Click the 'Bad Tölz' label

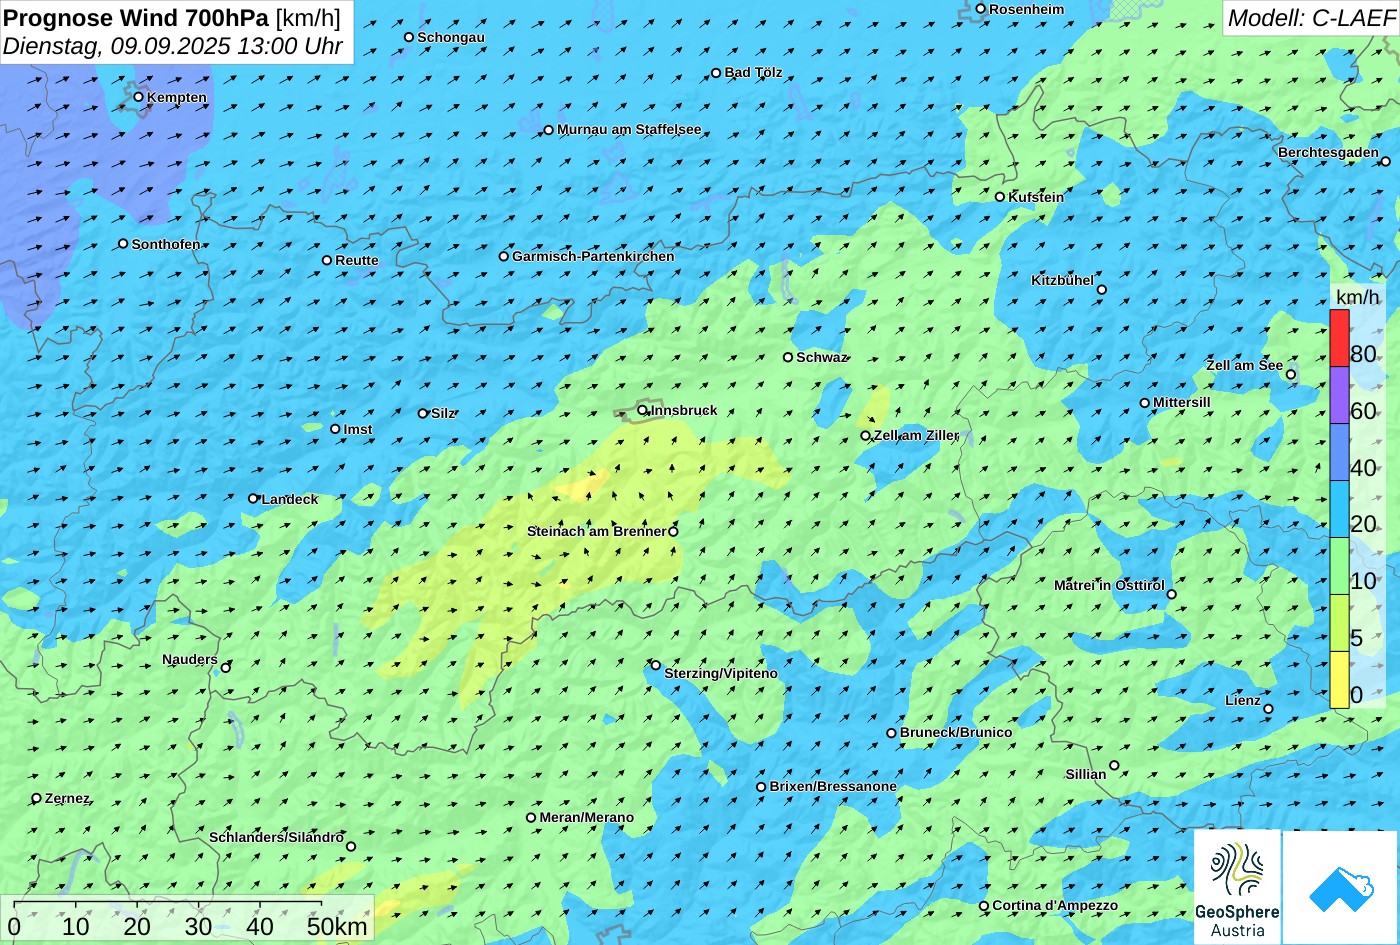pyautogui.click(x=753, y=72)
